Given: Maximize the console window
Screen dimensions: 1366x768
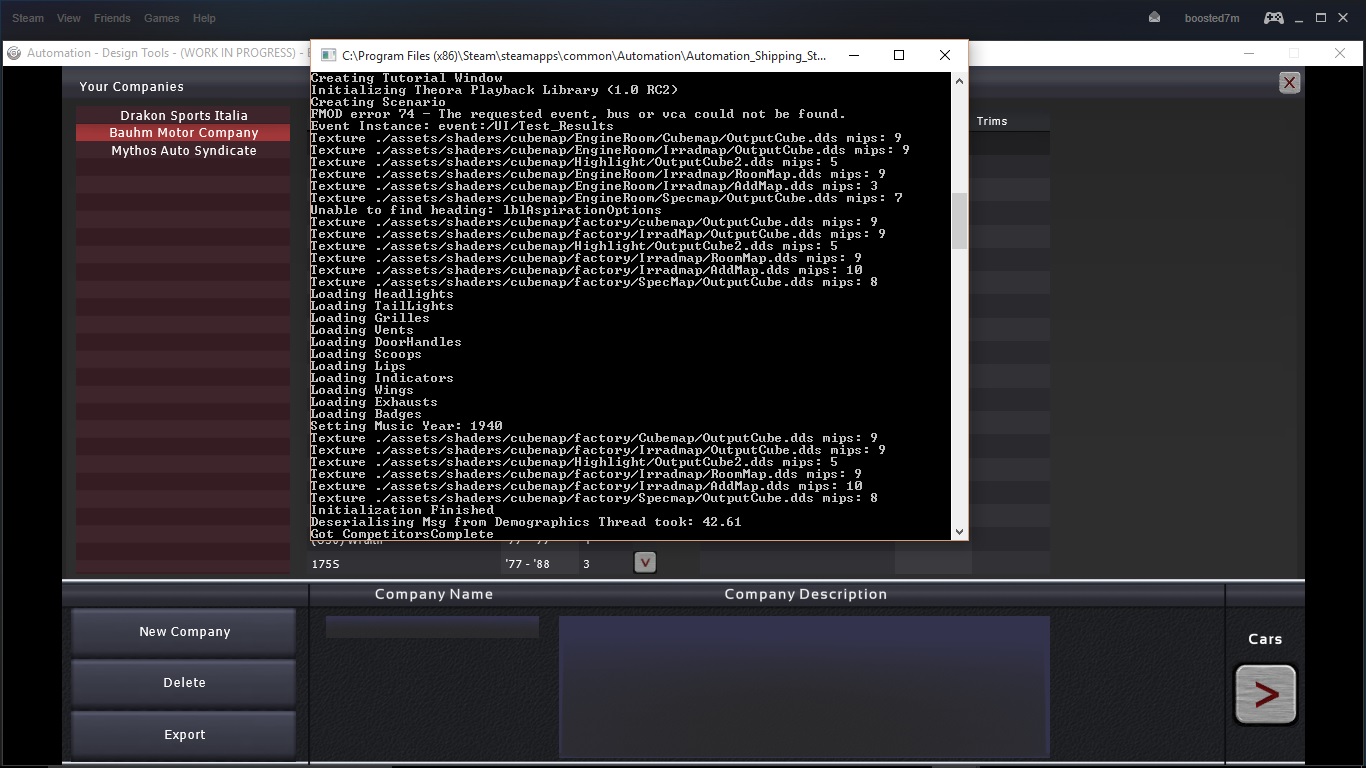Looking at the screenshot, I should (899, 56).
